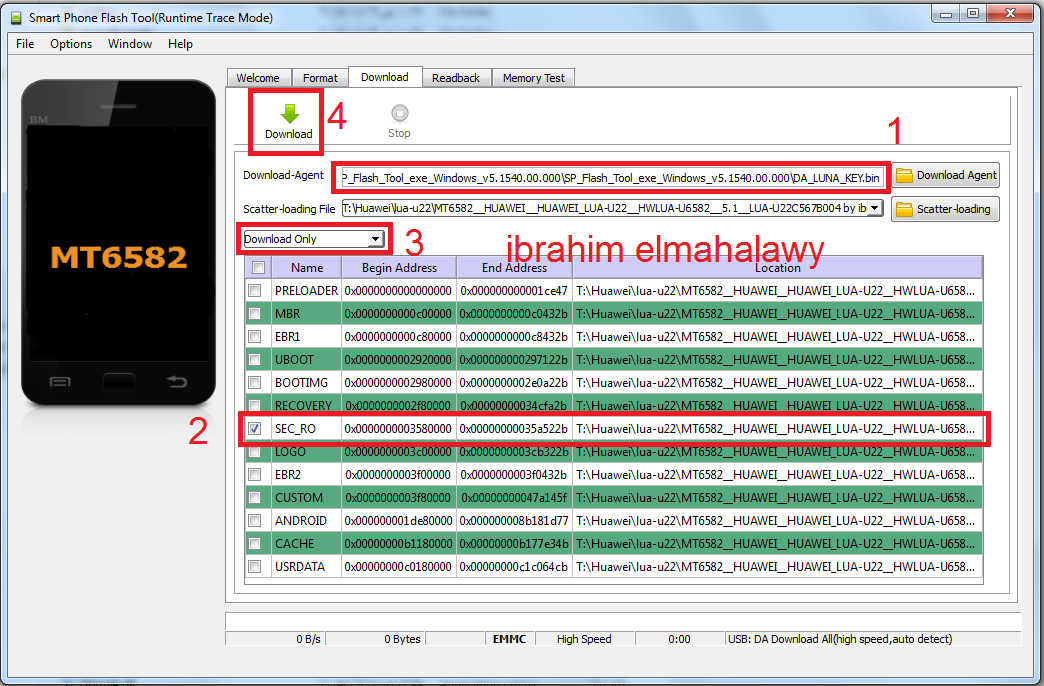
Task: Toggle the select-all checkbox in table header
Action: [x=258, y=268]
